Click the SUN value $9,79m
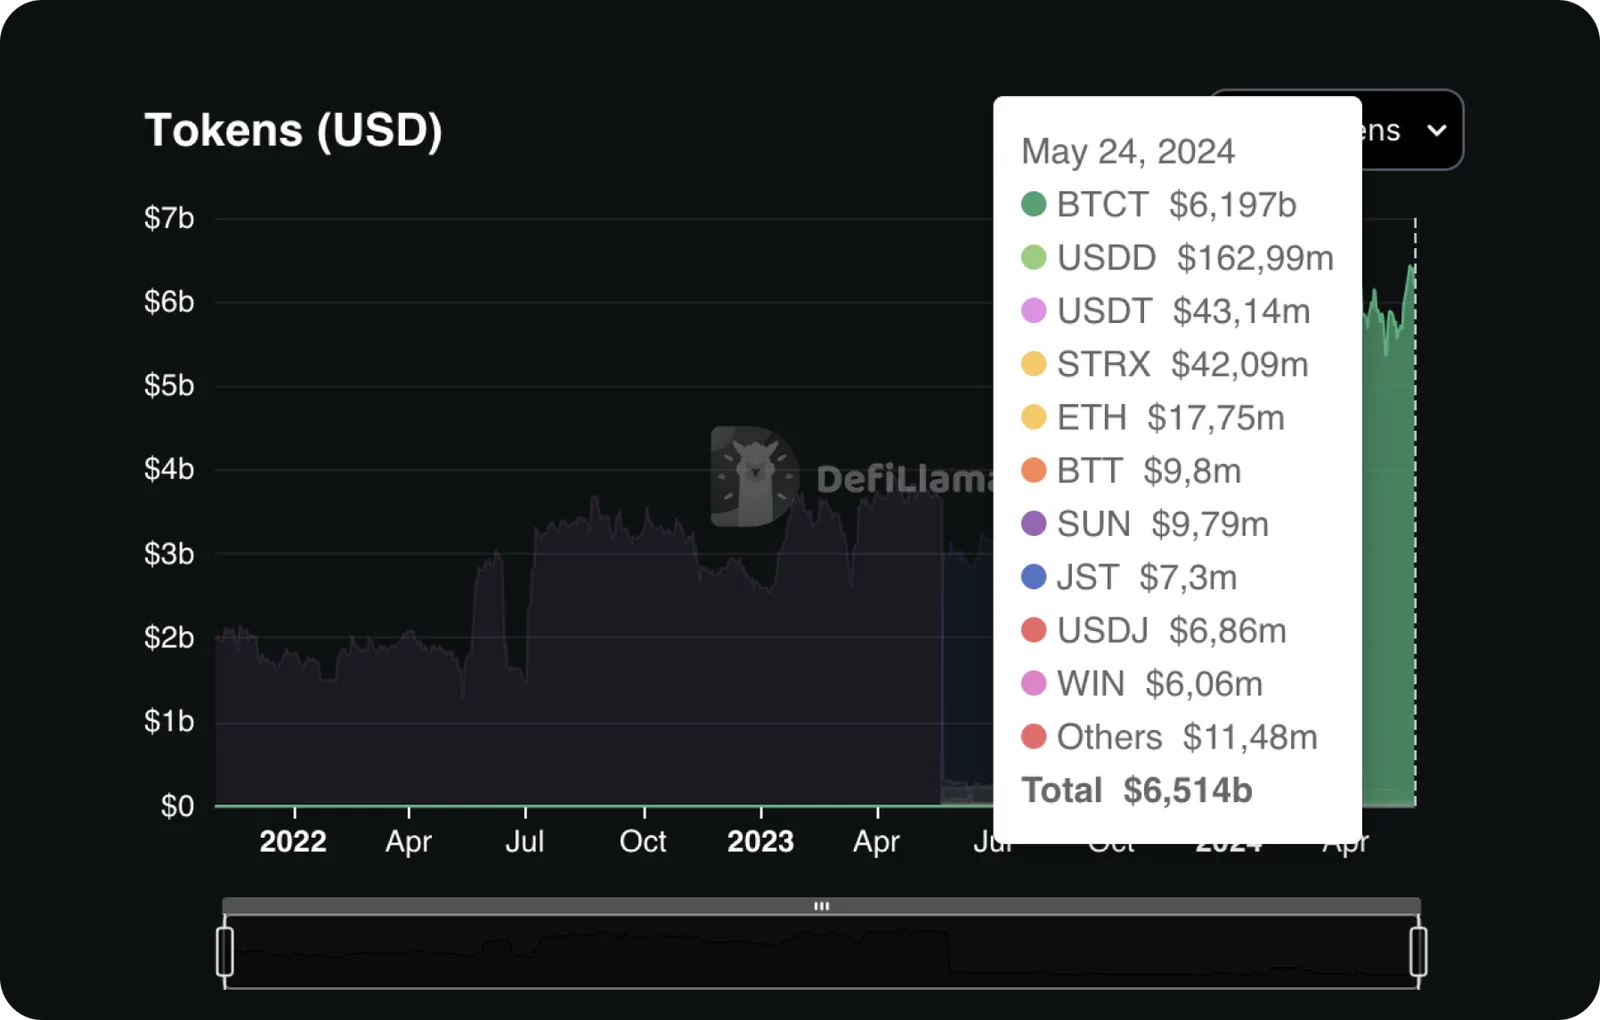 click(1210, 524)
